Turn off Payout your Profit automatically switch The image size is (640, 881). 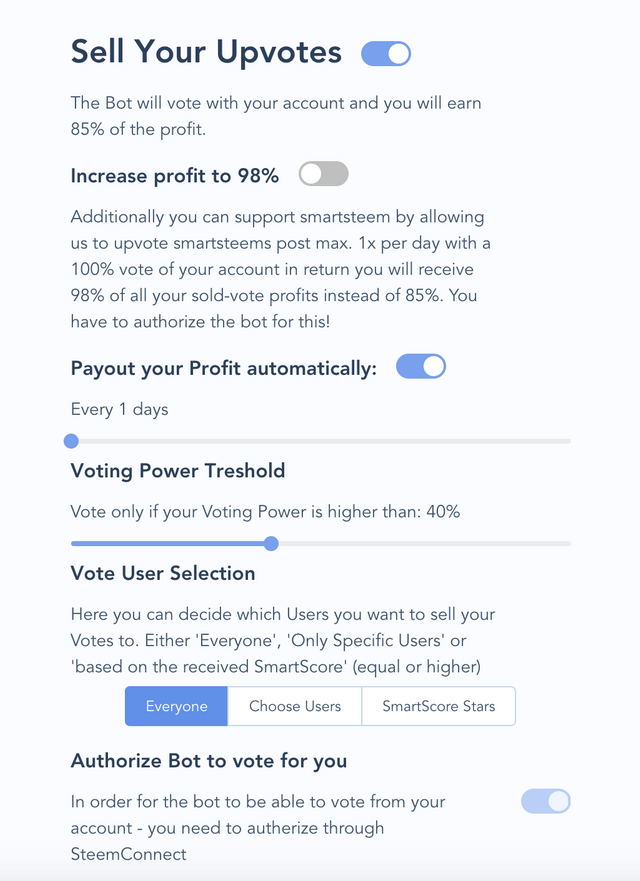point(421,367)
